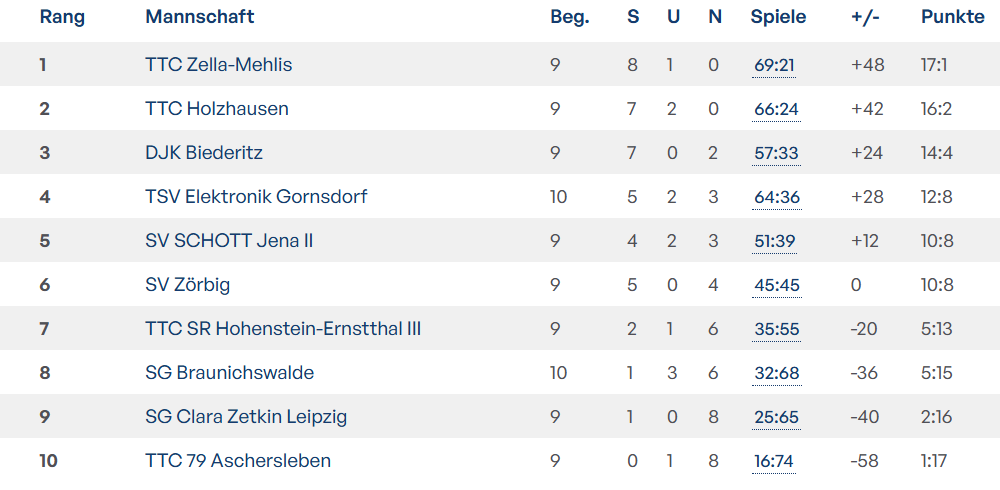Click the Mannschaft column header

[x=199, y=17]
